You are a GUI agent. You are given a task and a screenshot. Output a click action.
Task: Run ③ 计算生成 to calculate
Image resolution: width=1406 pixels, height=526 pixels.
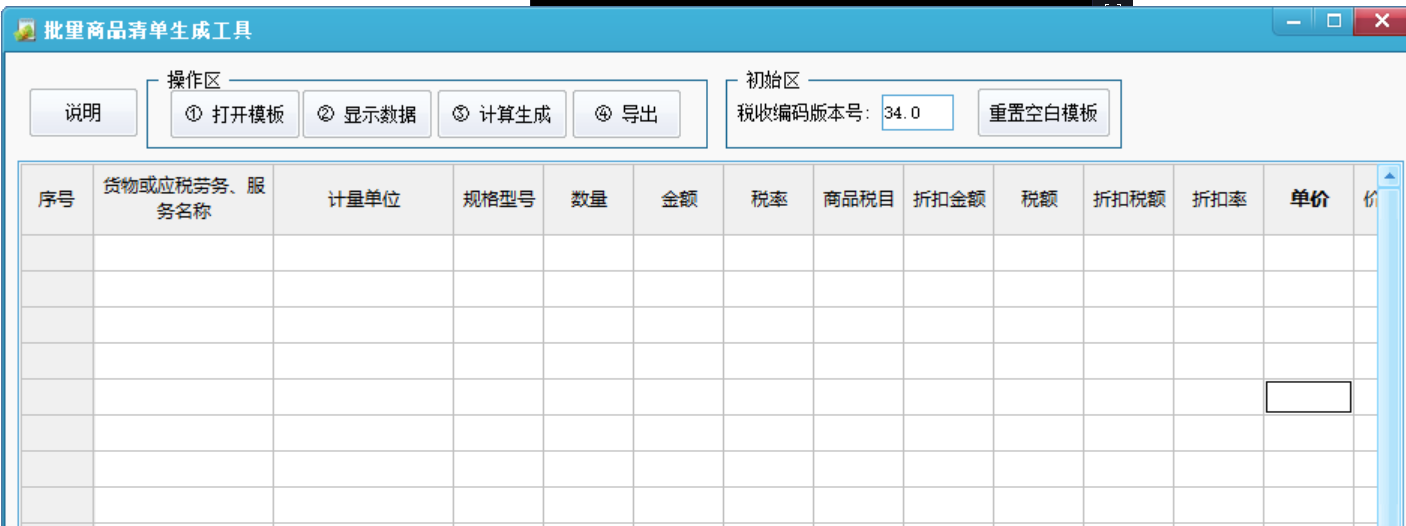(x=502, y=114)
